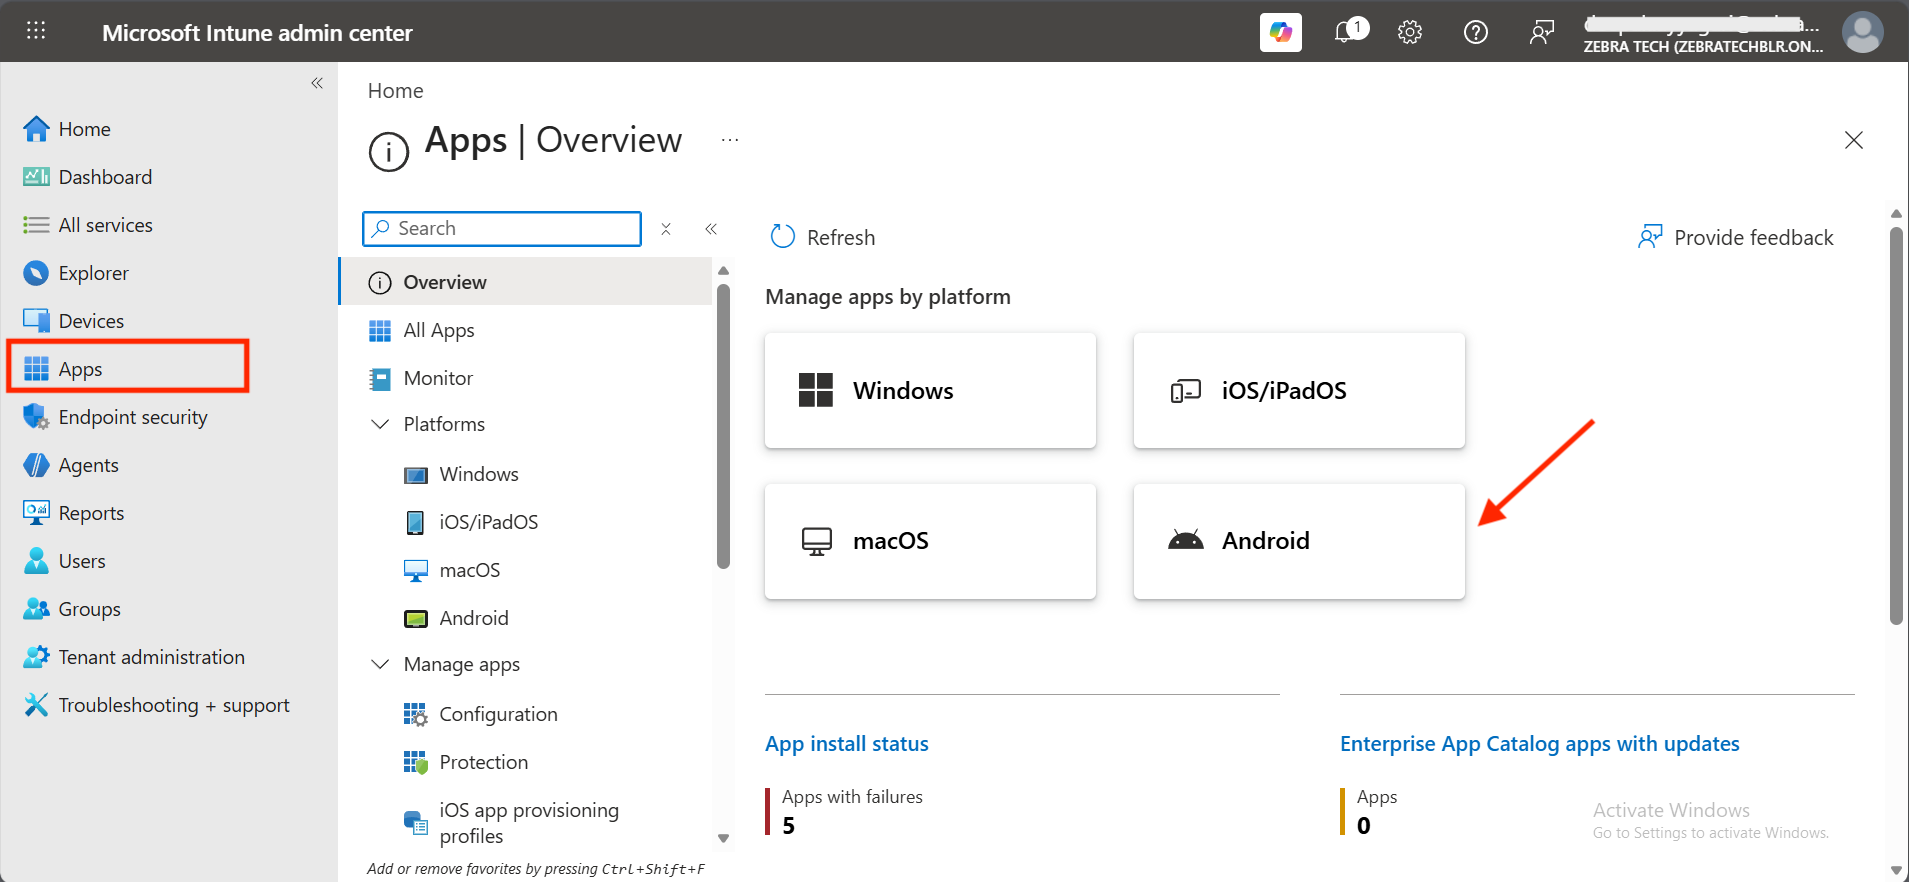The width and height of the screenshot is (1909, 882).
Task: Click the main content scroll down arrow
Action: [1895, 871]
